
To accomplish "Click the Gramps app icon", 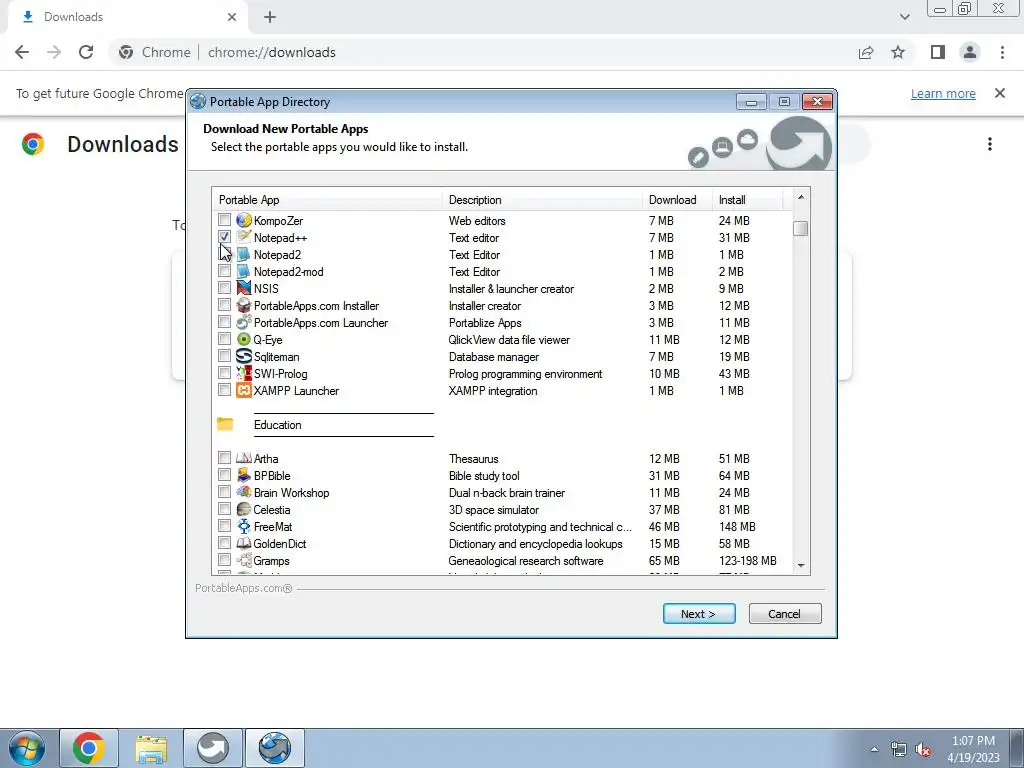I will tap(244, 560).
